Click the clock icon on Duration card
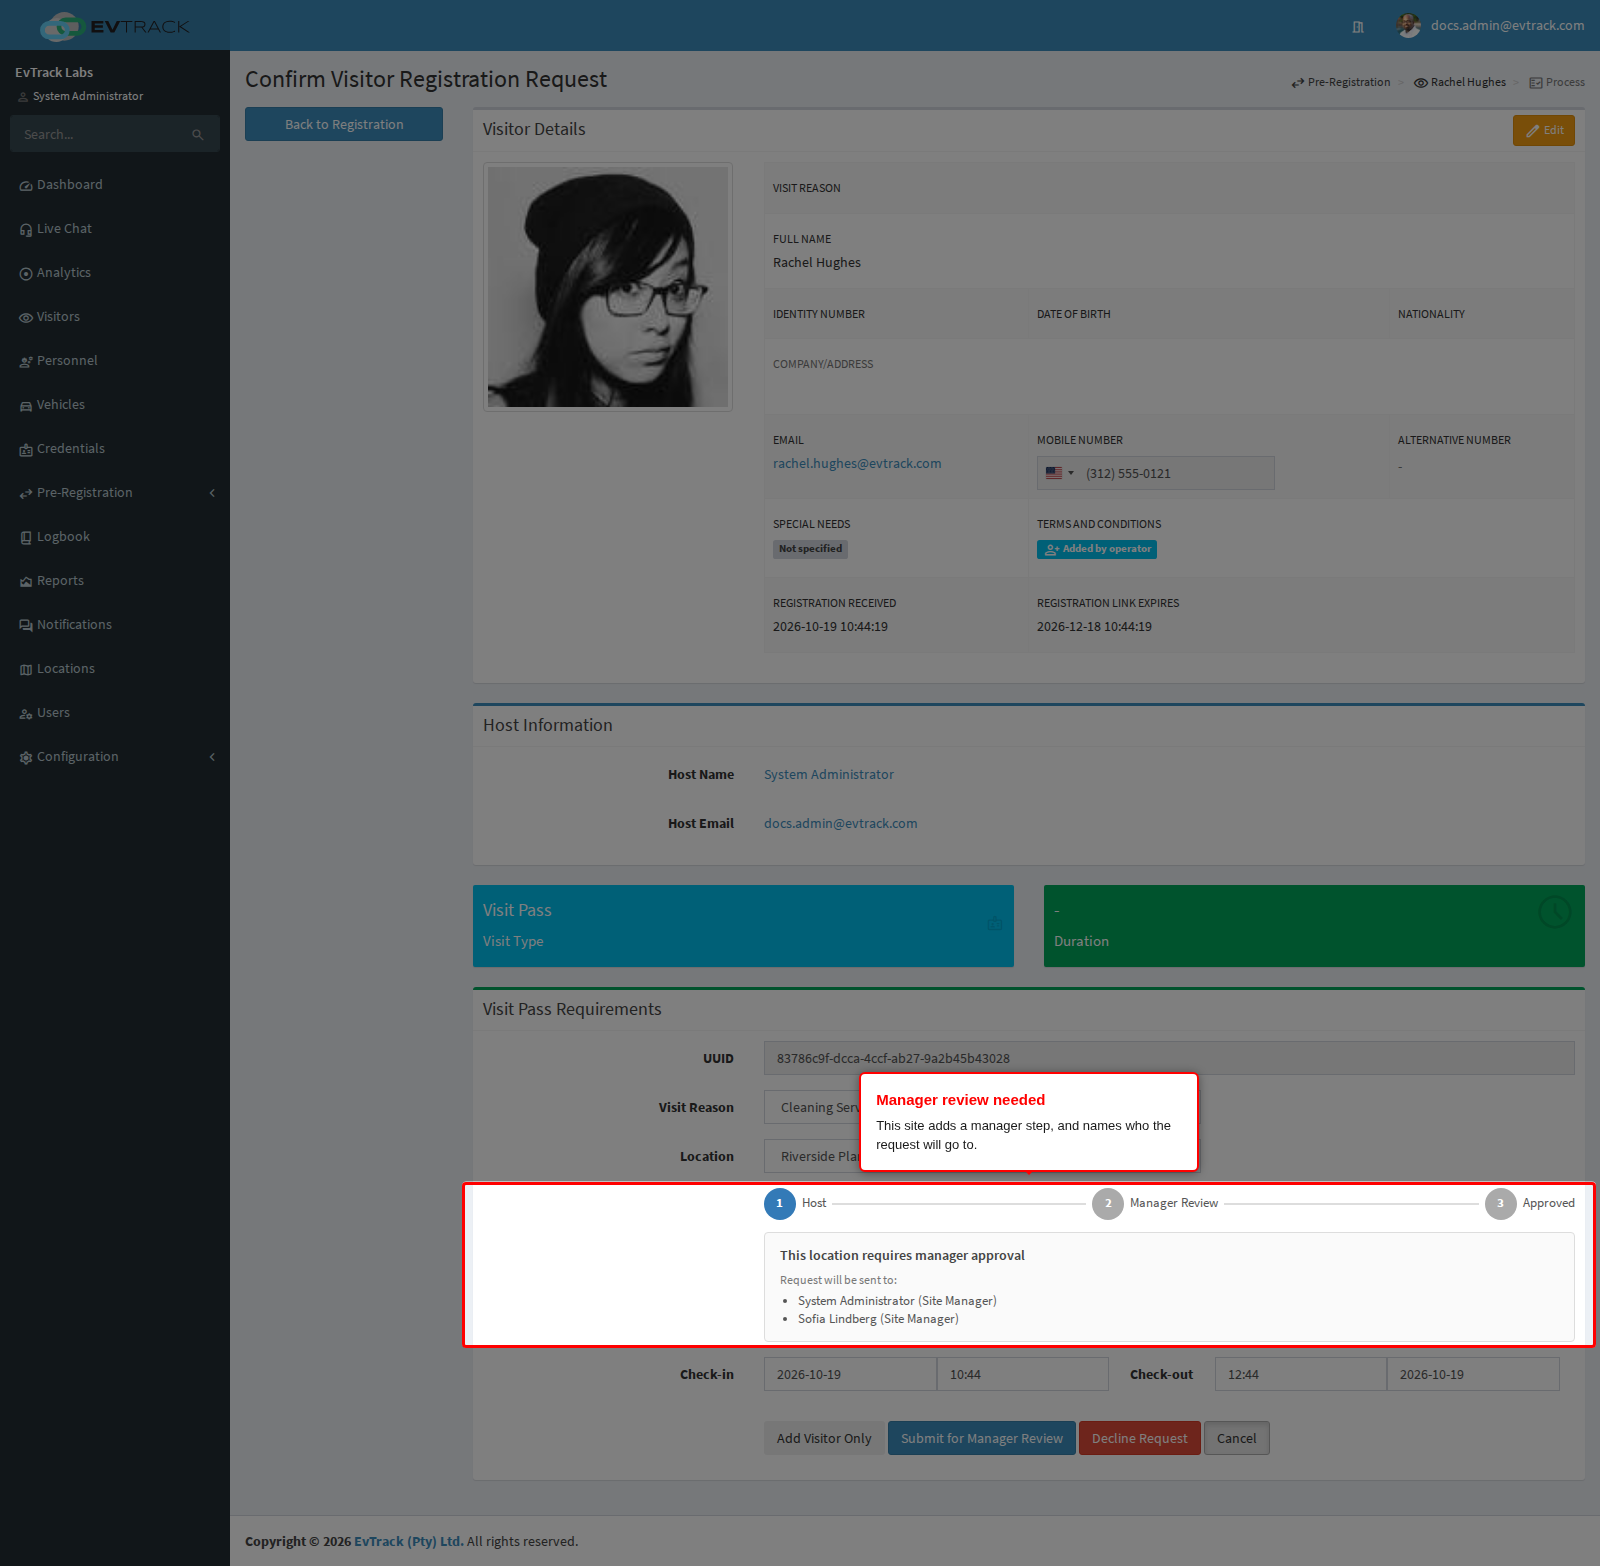The width and height of the screenshot is (1600, 1566). 1554,912
